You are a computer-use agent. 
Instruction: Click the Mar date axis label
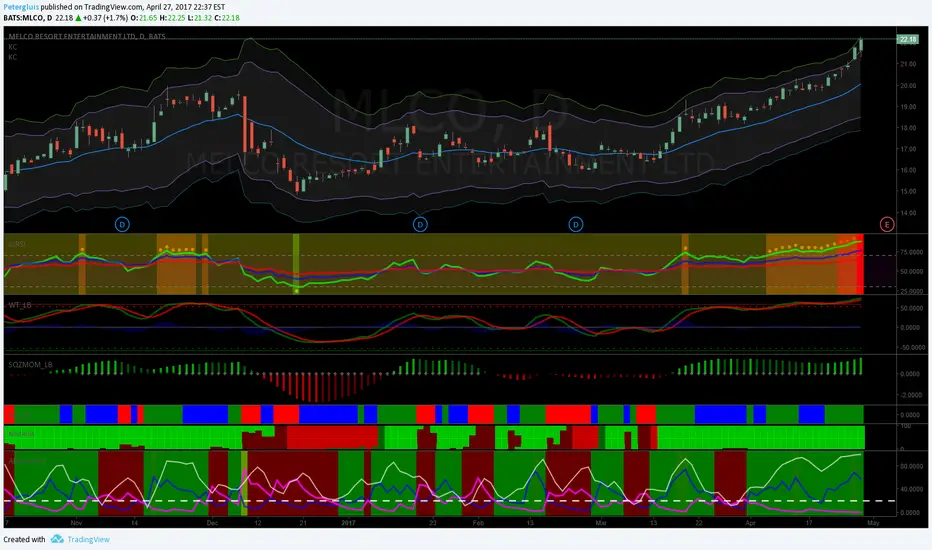point(601,523)
